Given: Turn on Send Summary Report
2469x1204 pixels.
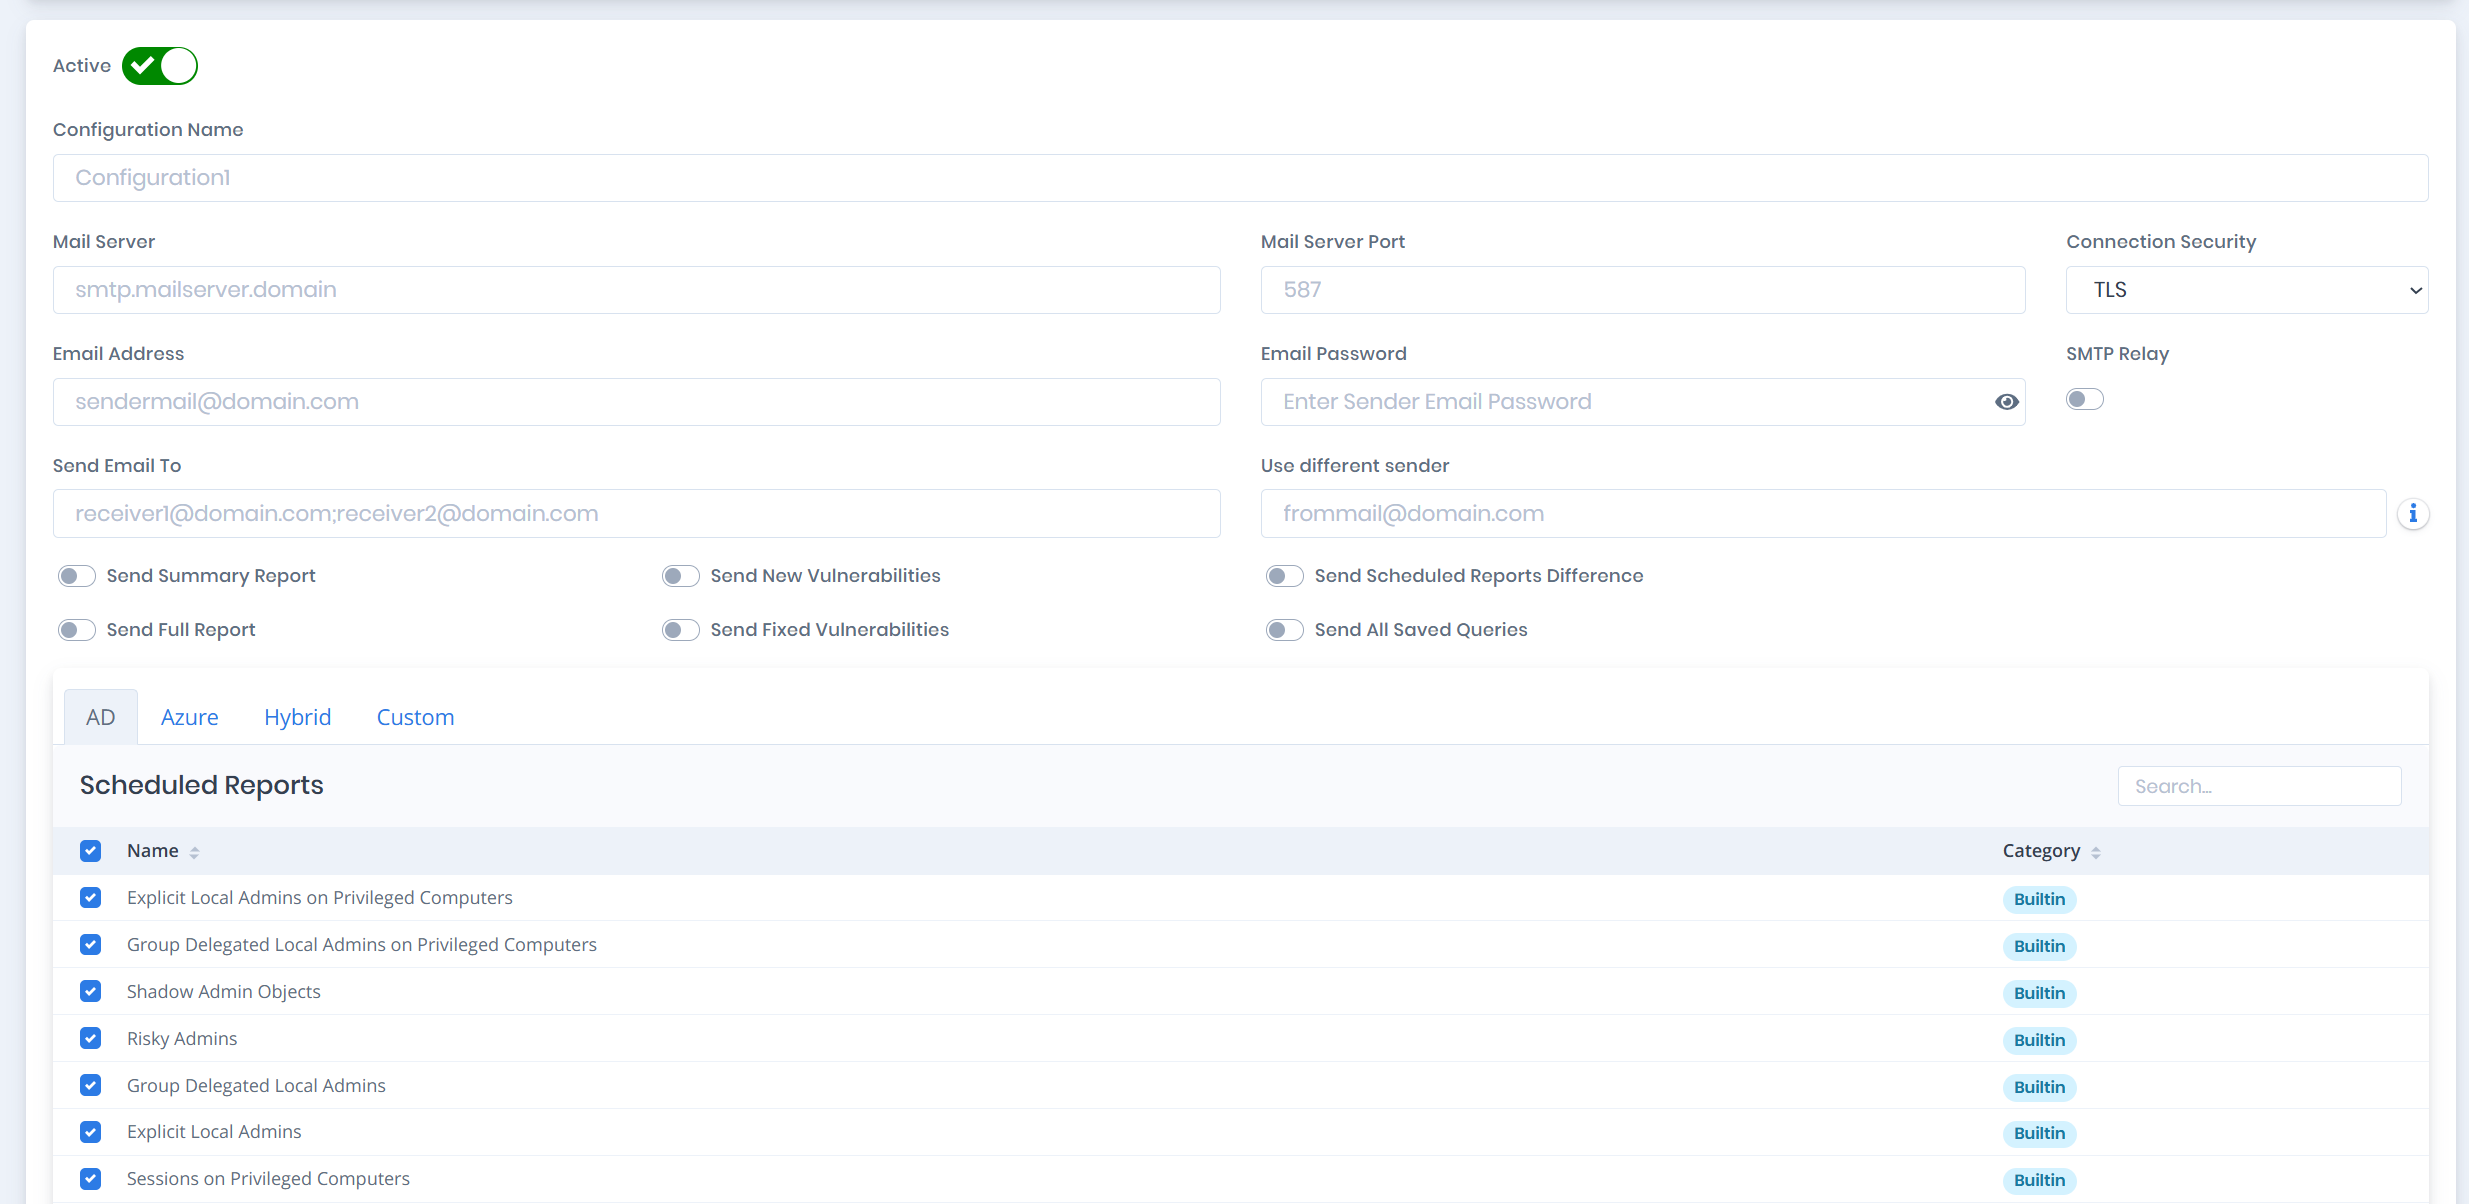Looking at the screenshot, I should [76, 575].
